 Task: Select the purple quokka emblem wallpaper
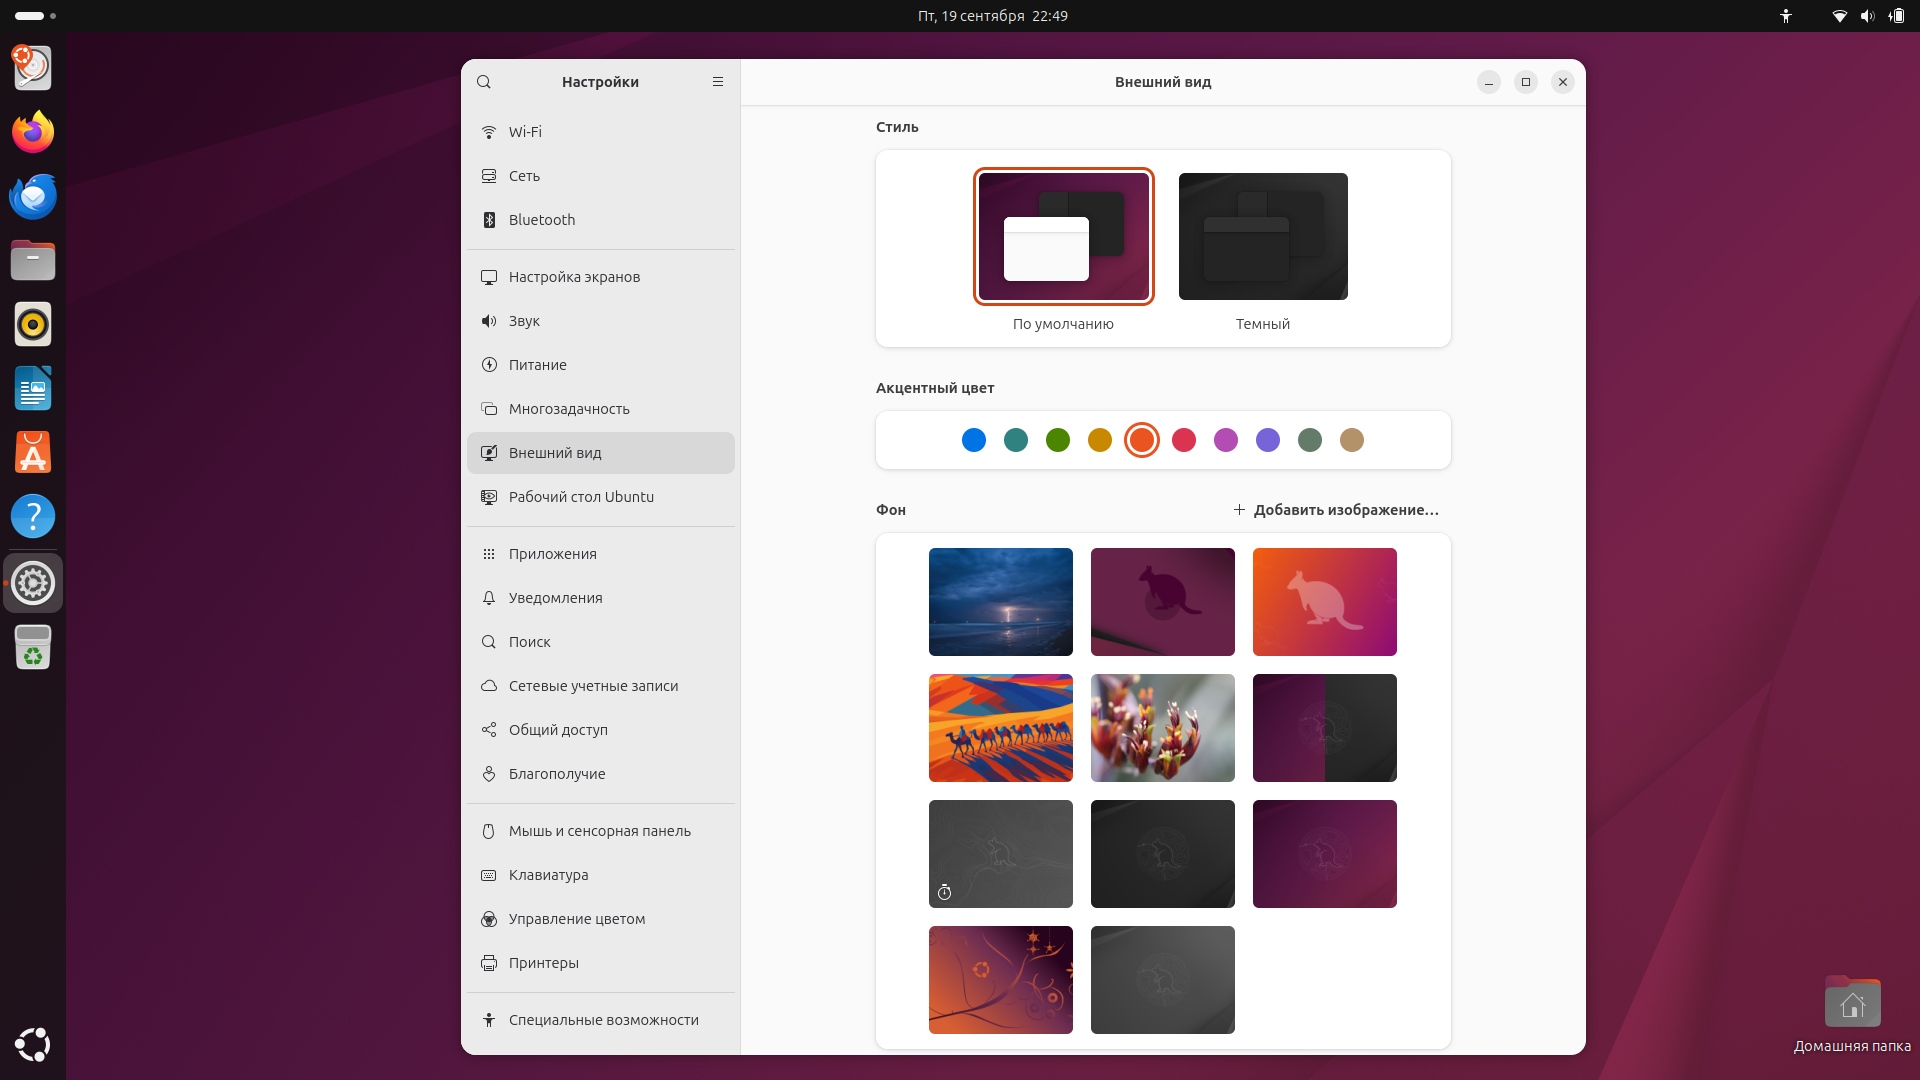1325,854
